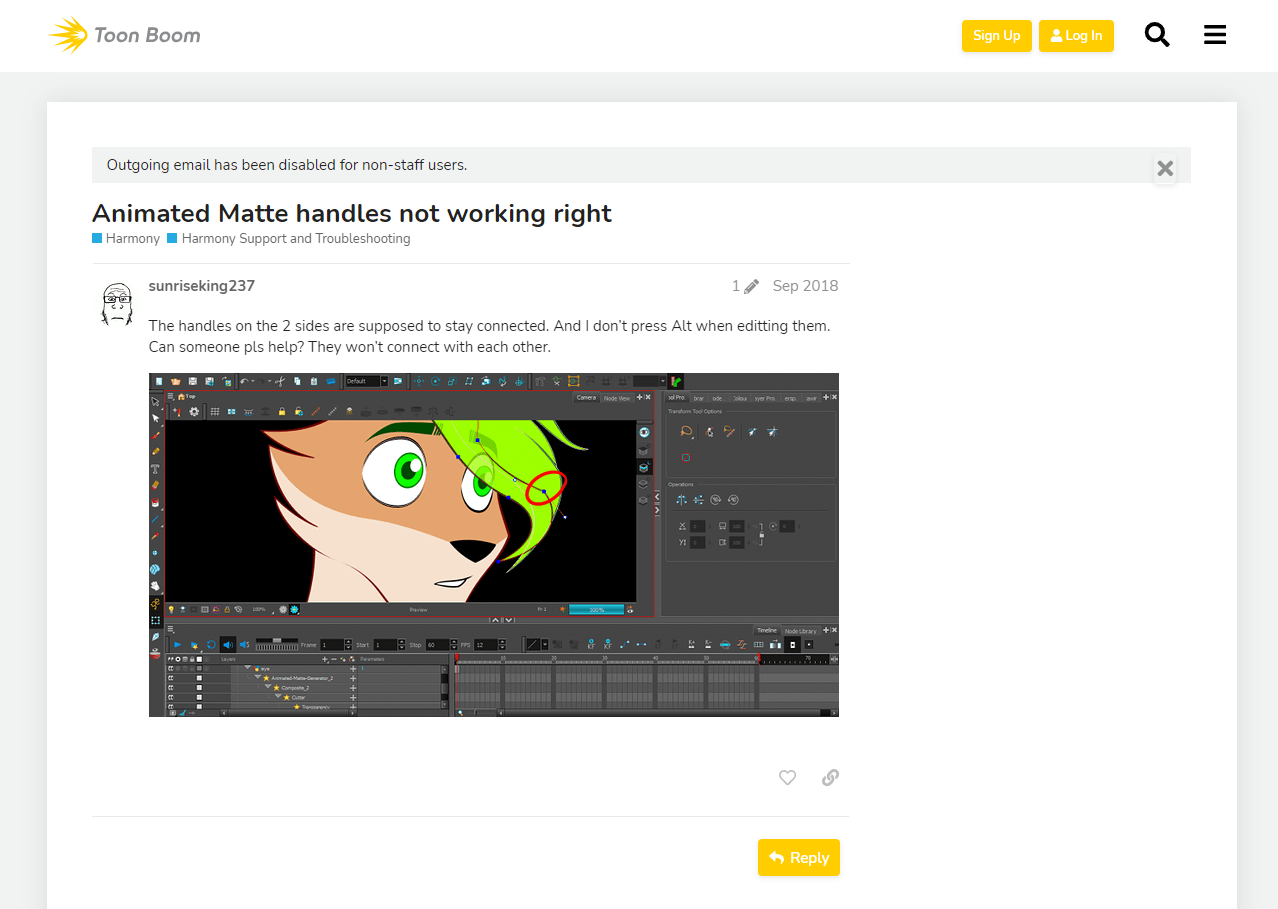This screenshot has width=1278, height=909.
Task: Click the timeline play button in the screenshot
Action: (177, 645)
